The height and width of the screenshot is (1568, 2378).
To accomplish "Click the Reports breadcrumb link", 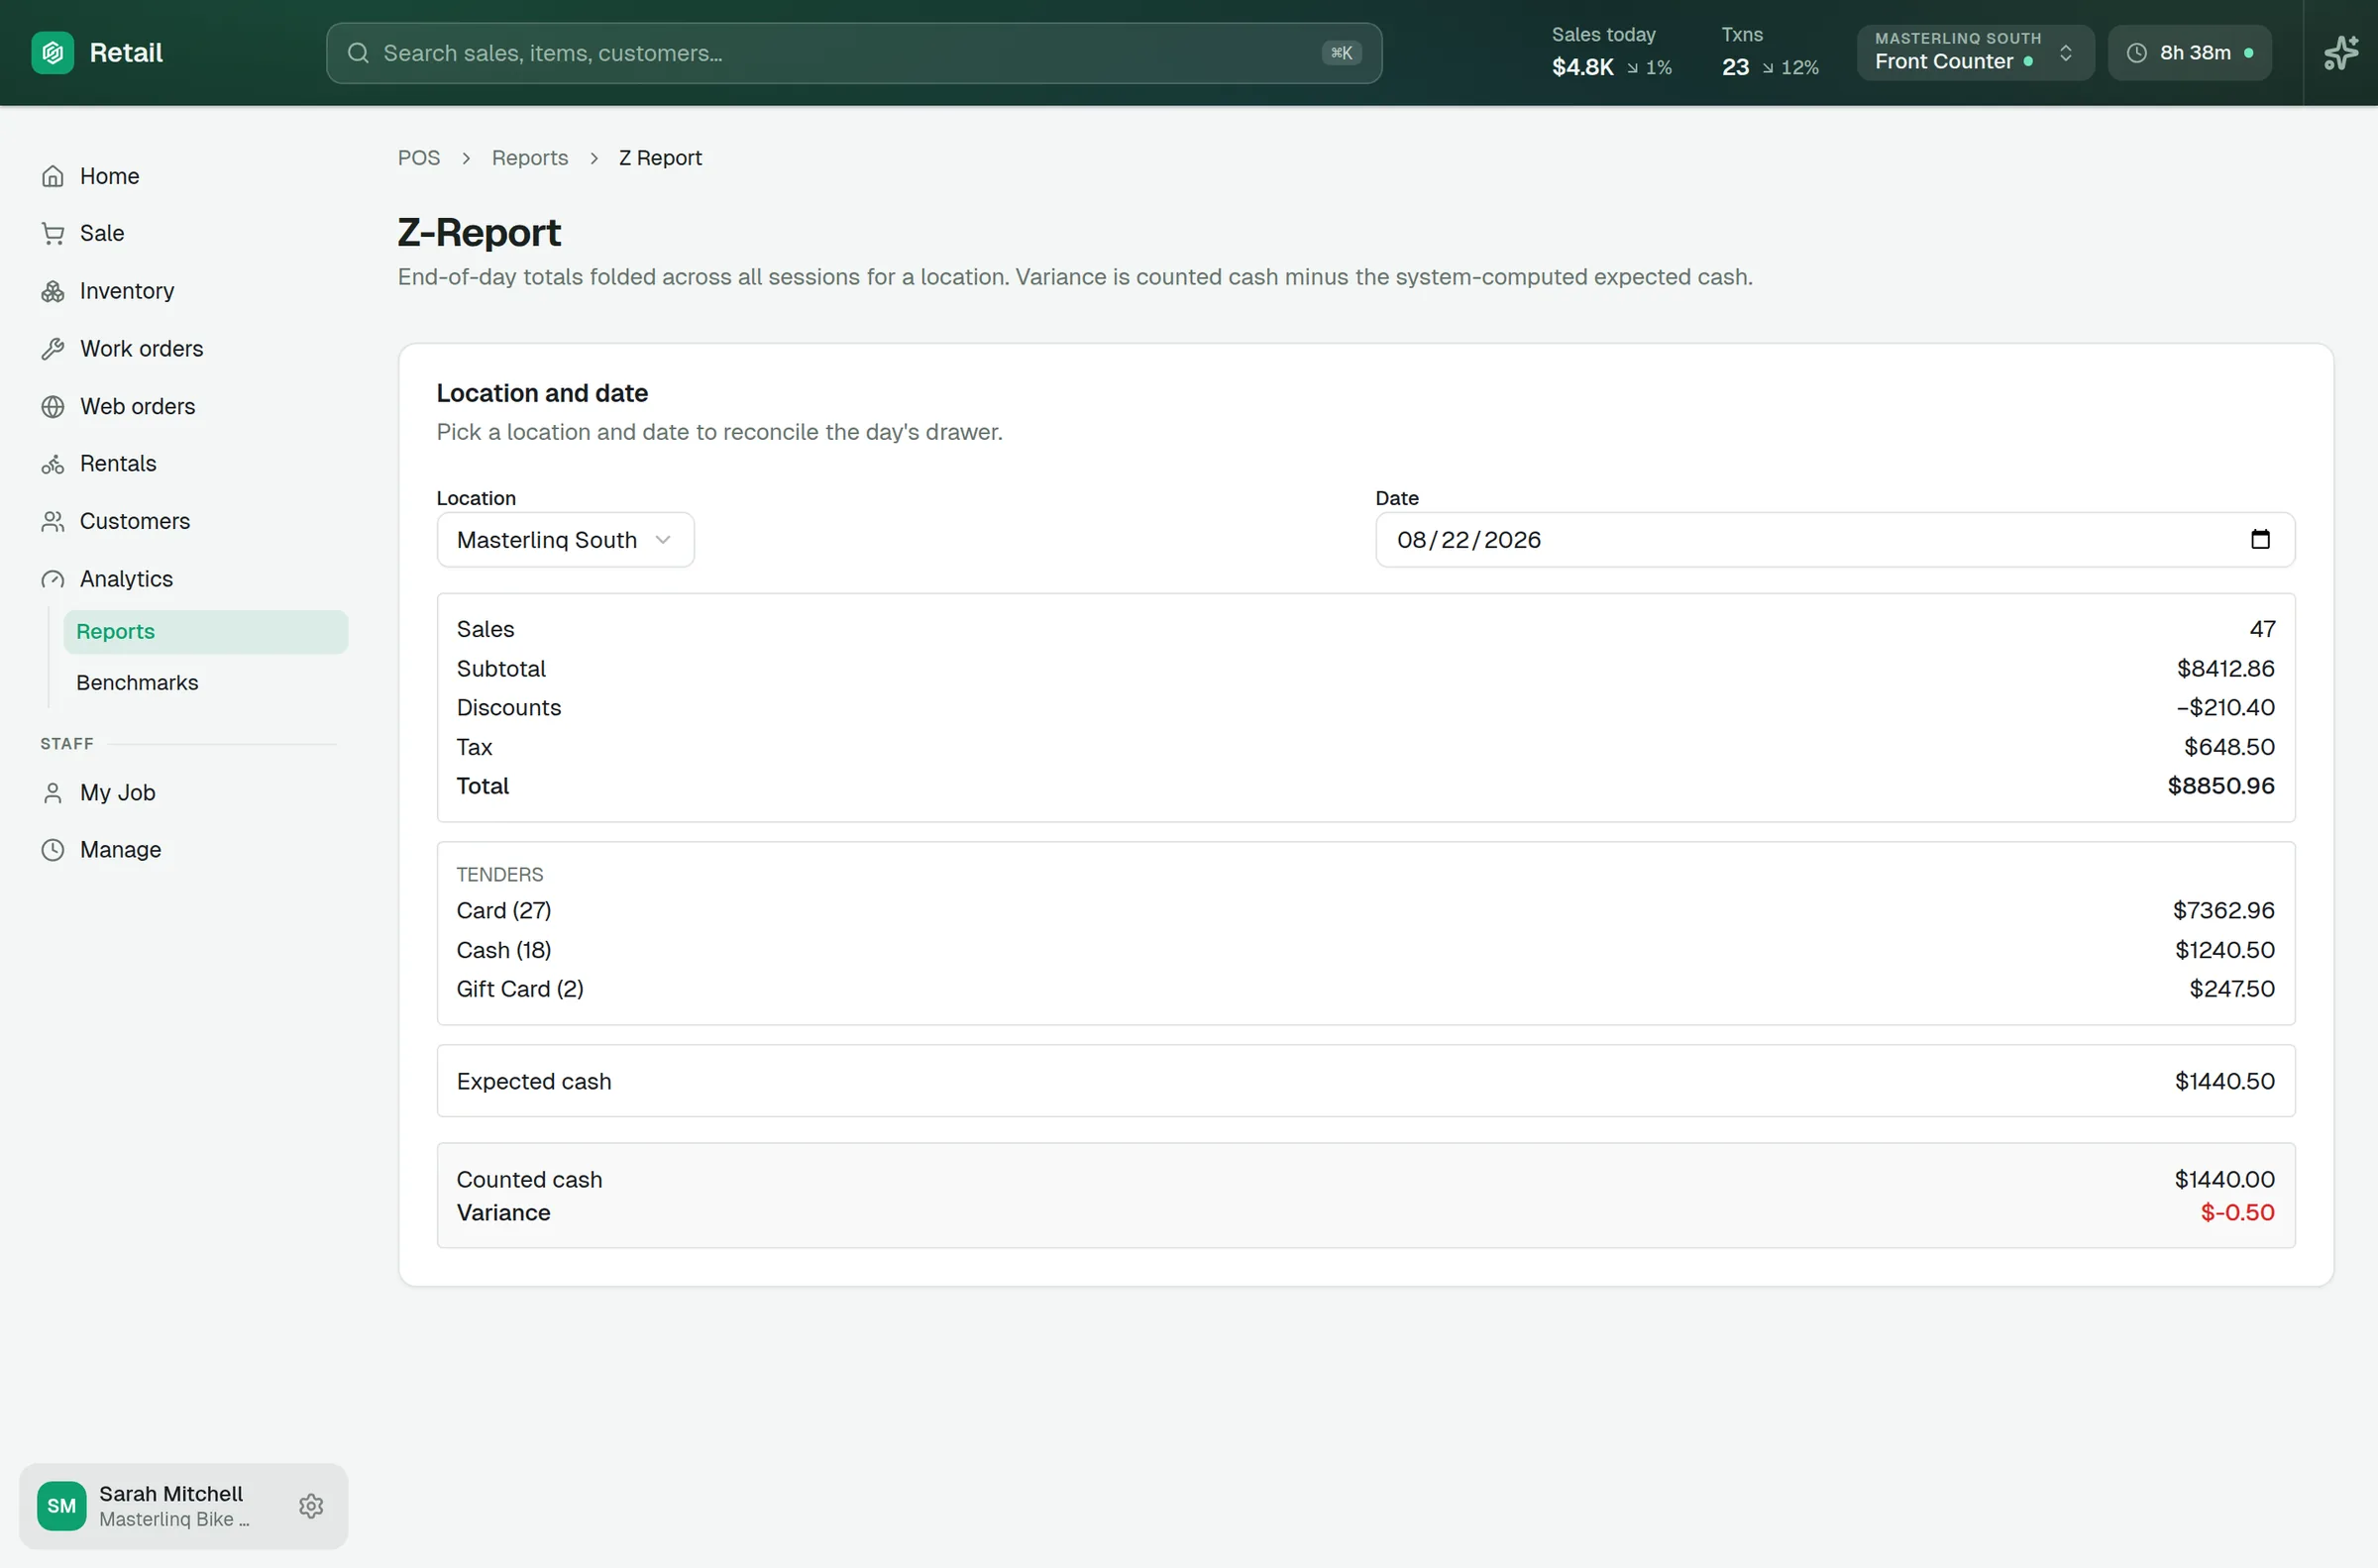I will coord(530,158).
